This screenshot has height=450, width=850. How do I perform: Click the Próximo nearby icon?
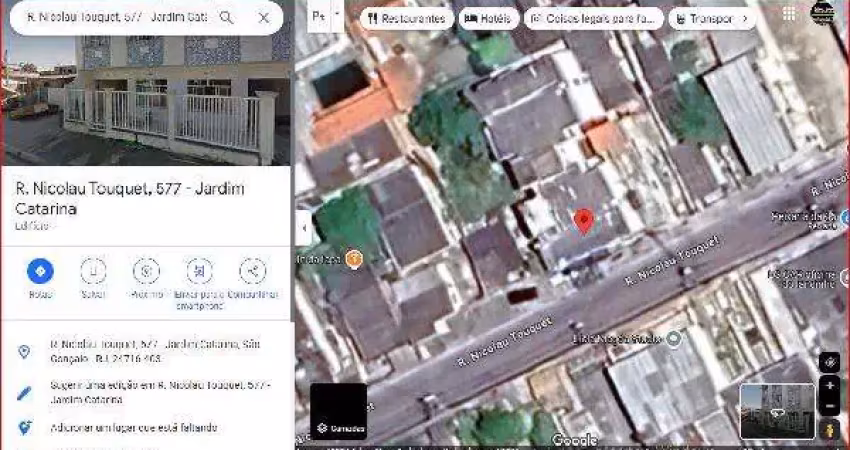click(x=146, y=271)
